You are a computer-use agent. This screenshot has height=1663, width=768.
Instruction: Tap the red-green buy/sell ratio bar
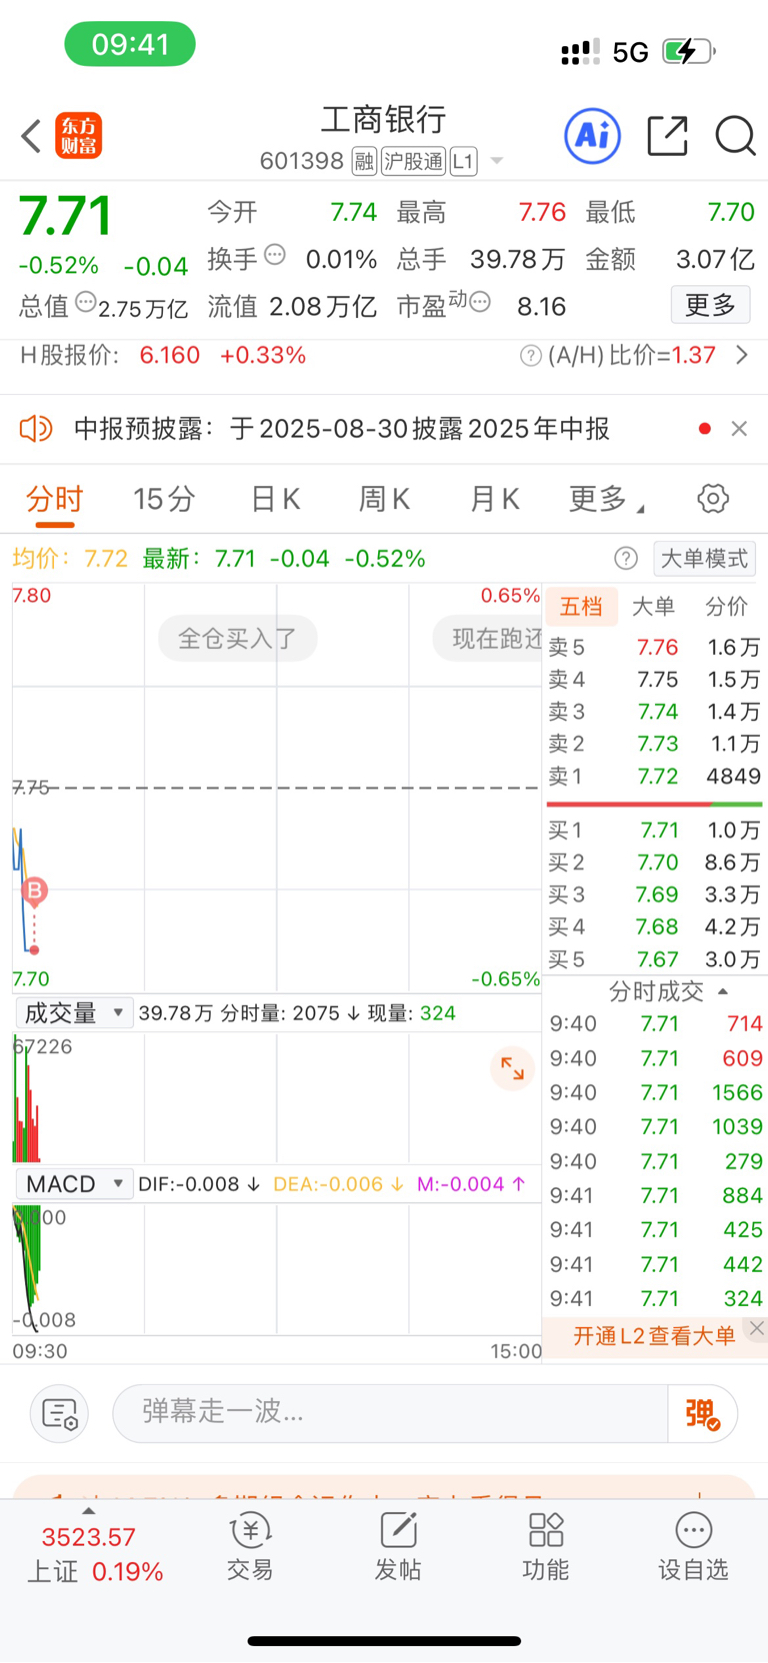click(654, 803)
